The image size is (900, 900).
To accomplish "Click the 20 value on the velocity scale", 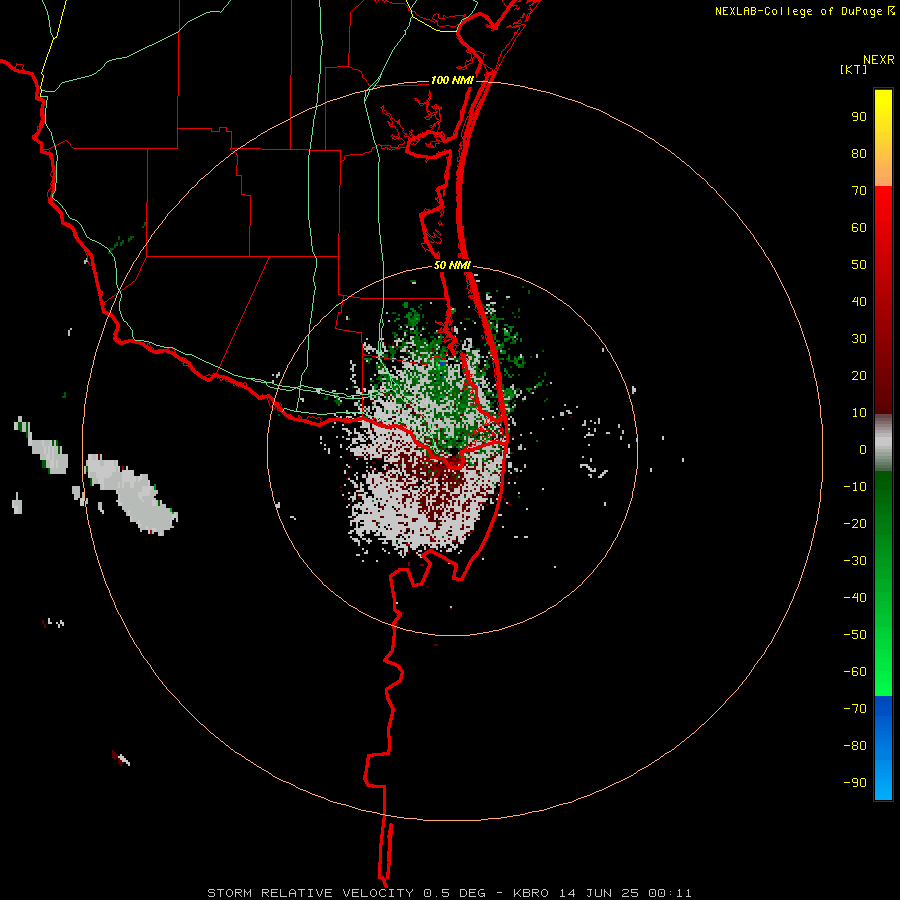I will point(859,376).
